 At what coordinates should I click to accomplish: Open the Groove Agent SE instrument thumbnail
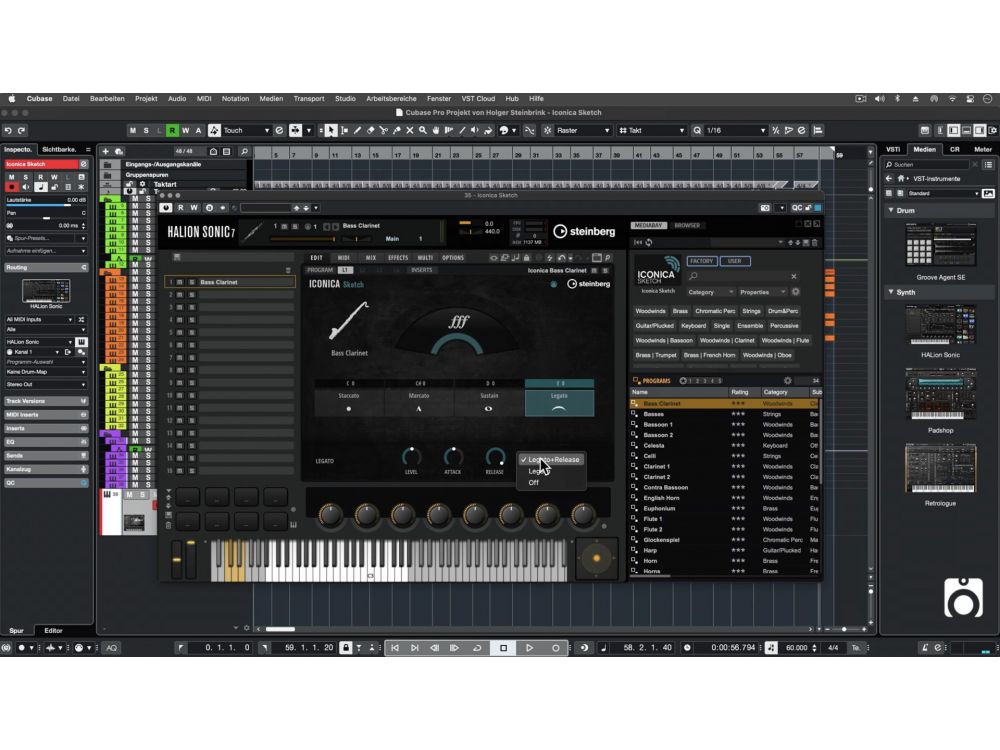(x=939, y=245)
